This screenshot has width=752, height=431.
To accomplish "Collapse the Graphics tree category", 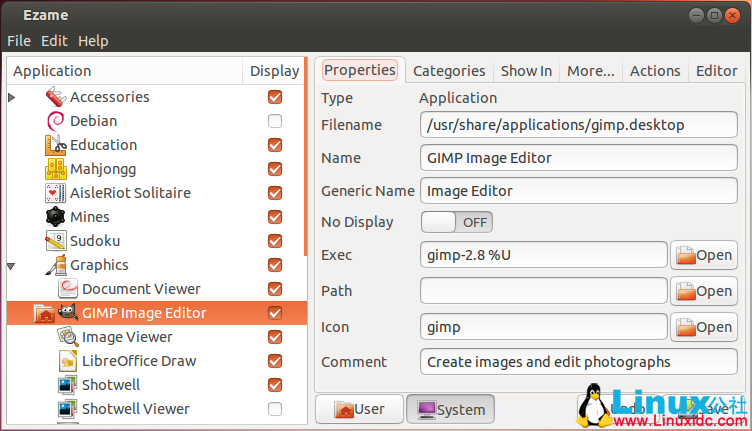I will click(12, 265).
